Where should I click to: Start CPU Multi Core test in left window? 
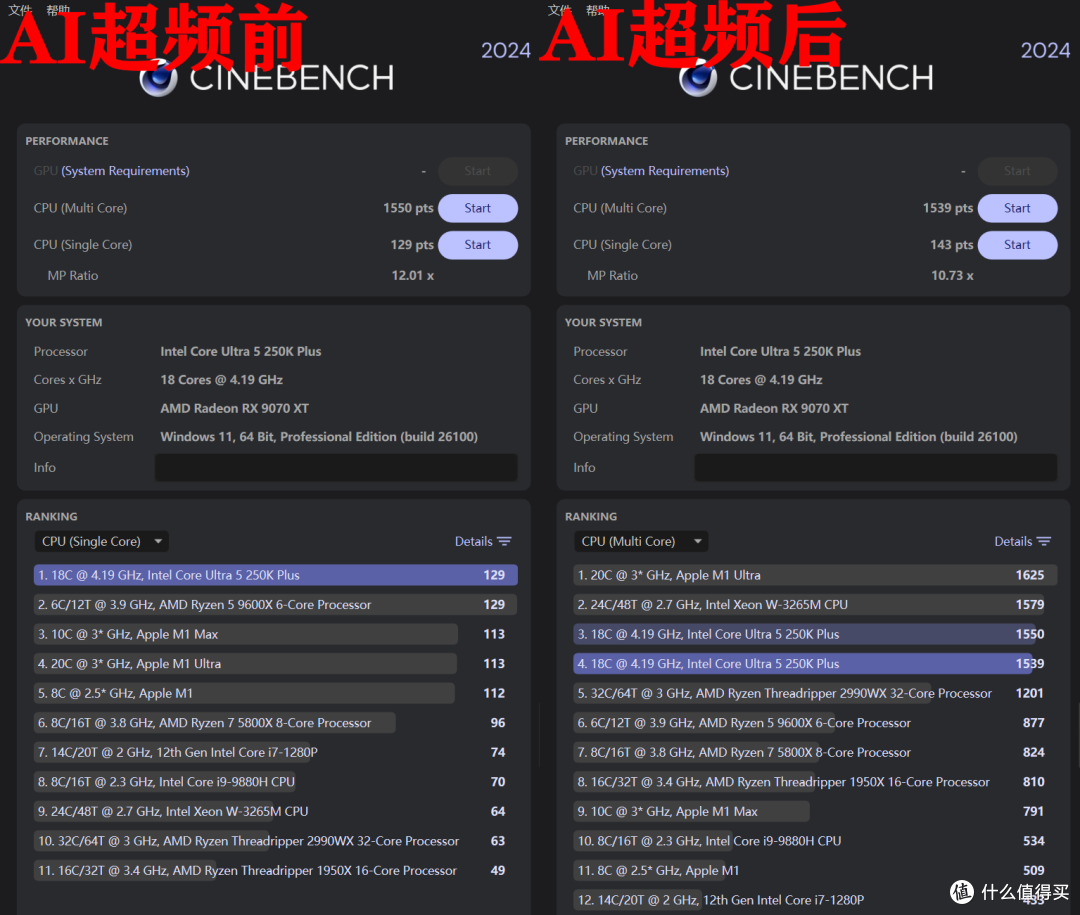click(477, 208)
